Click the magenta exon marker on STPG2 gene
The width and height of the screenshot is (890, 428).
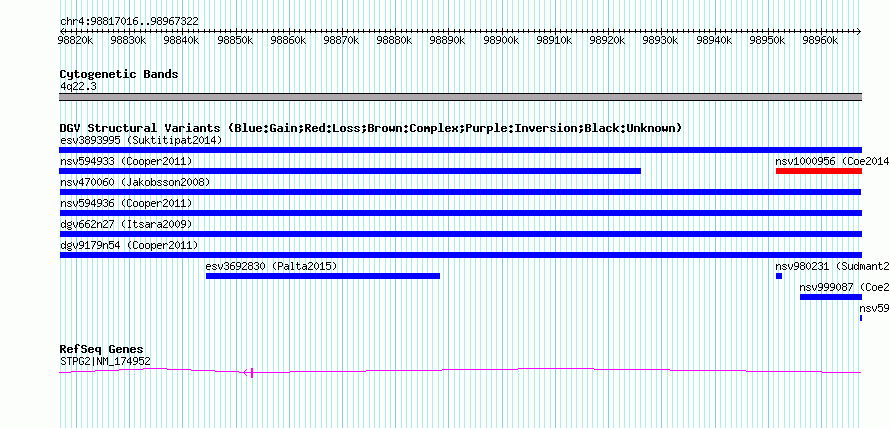pos(251,372)
